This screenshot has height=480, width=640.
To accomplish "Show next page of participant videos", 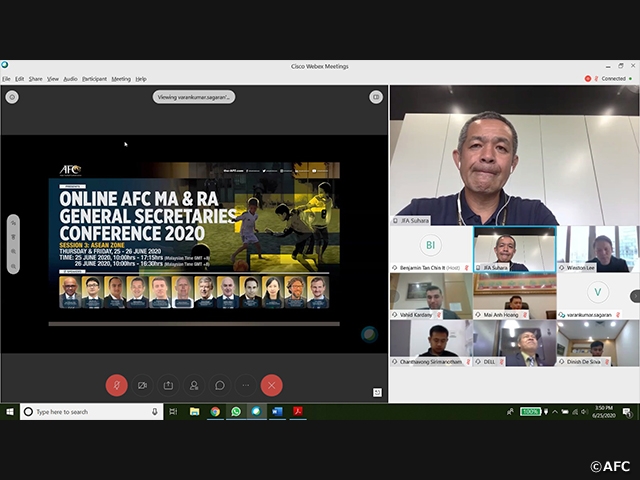I will click(634, 296).
